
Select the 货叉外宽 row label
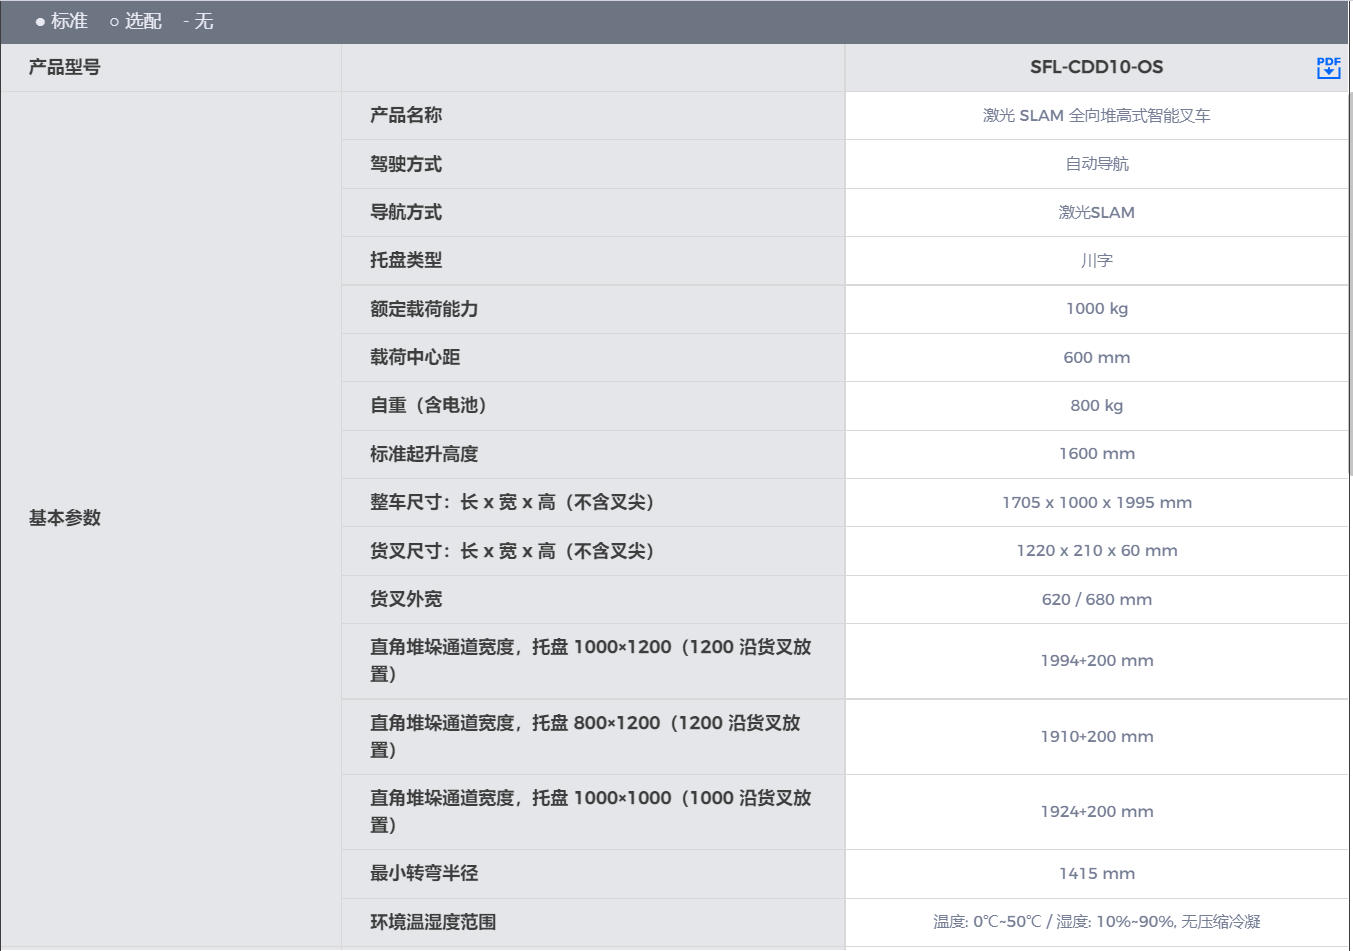[x=406, y=599]
